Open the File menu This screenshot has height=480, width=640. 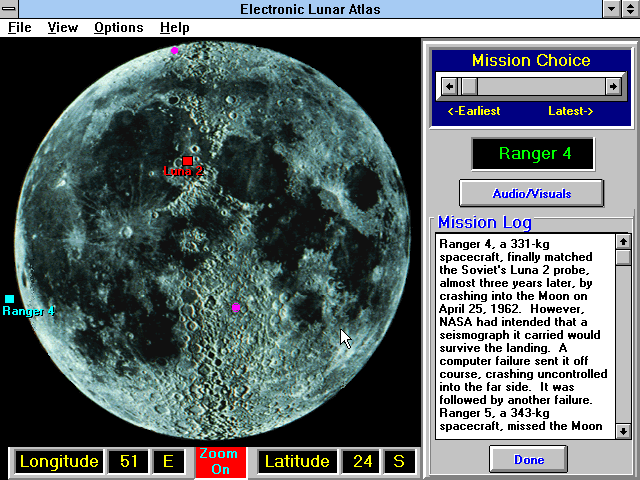click(x=20, y=27)
